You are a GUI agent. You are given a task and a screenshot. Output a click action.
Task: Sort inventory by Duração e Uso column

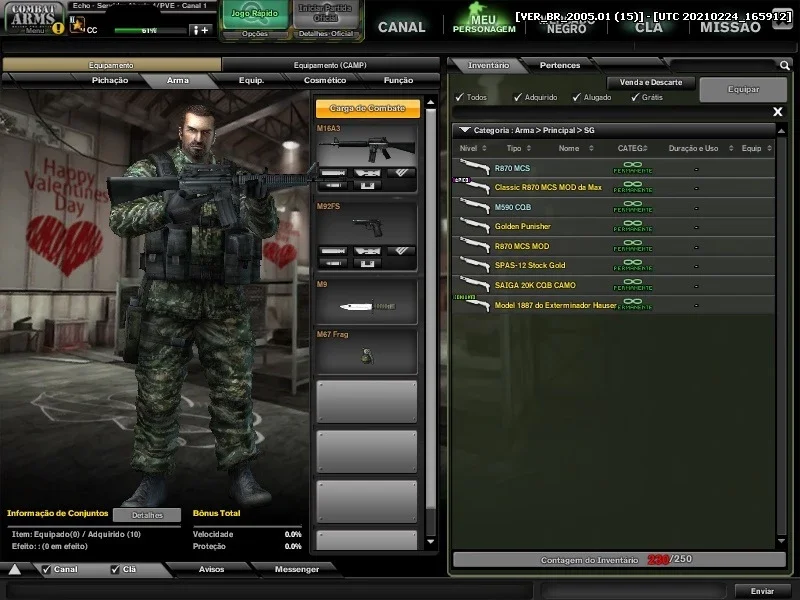point(701,148)
